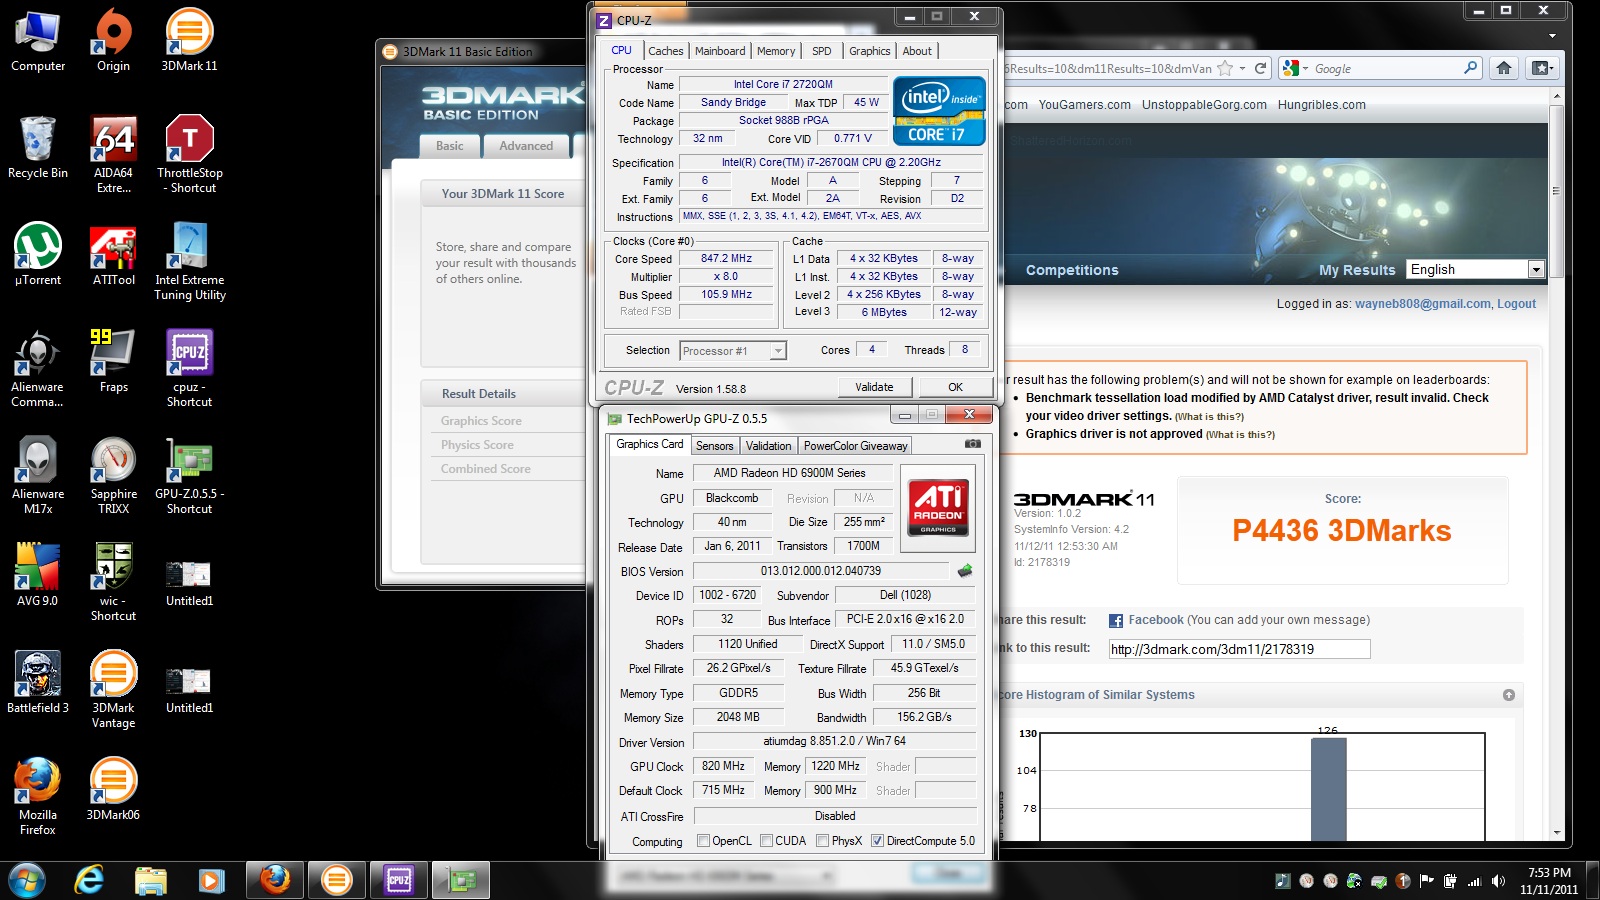Click the Firefox reload page icon
The image size is (1600, 900).
tap(1261, 68)
